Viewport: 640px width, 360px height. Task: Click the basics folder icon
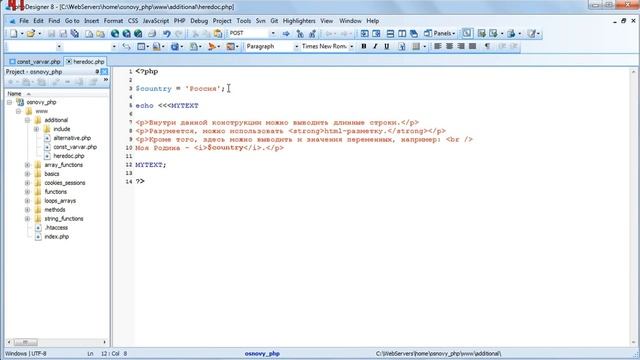(38, 174)
